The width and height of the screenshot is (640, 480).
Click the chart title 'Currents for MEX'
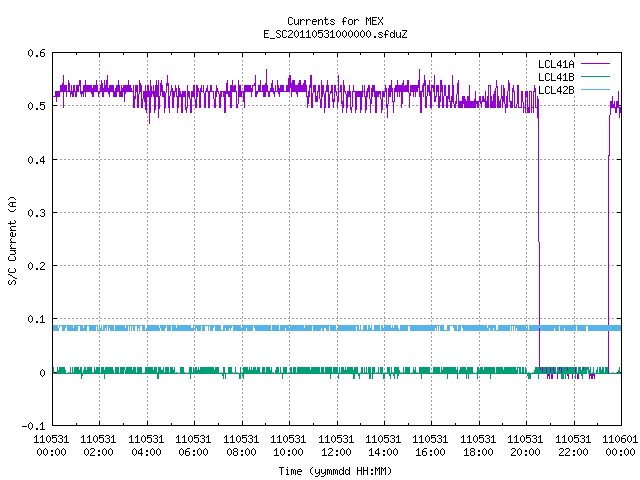click(x=335, y=21)
